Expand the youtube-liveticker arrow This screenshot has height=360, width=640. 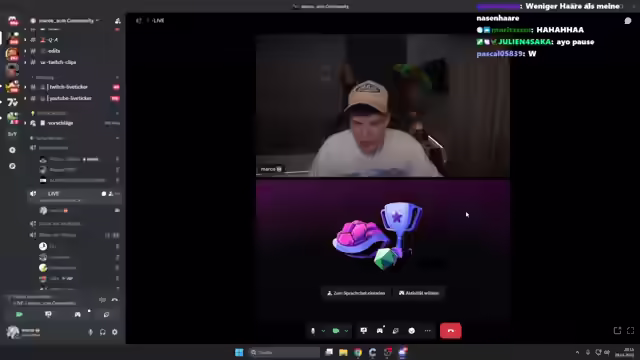point(25,98)
